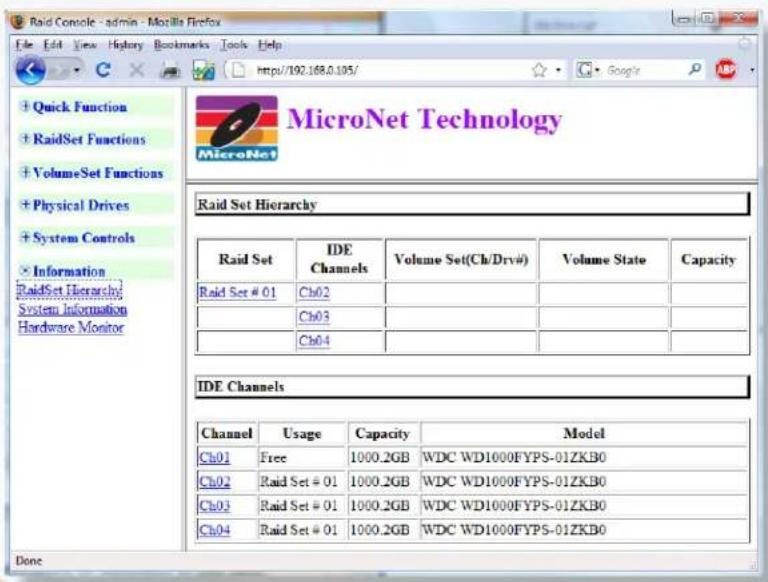Open the Adblock Plus dropdown arrow
The height and width of the screenshot is (582, 768).
[x=752, y=70]
